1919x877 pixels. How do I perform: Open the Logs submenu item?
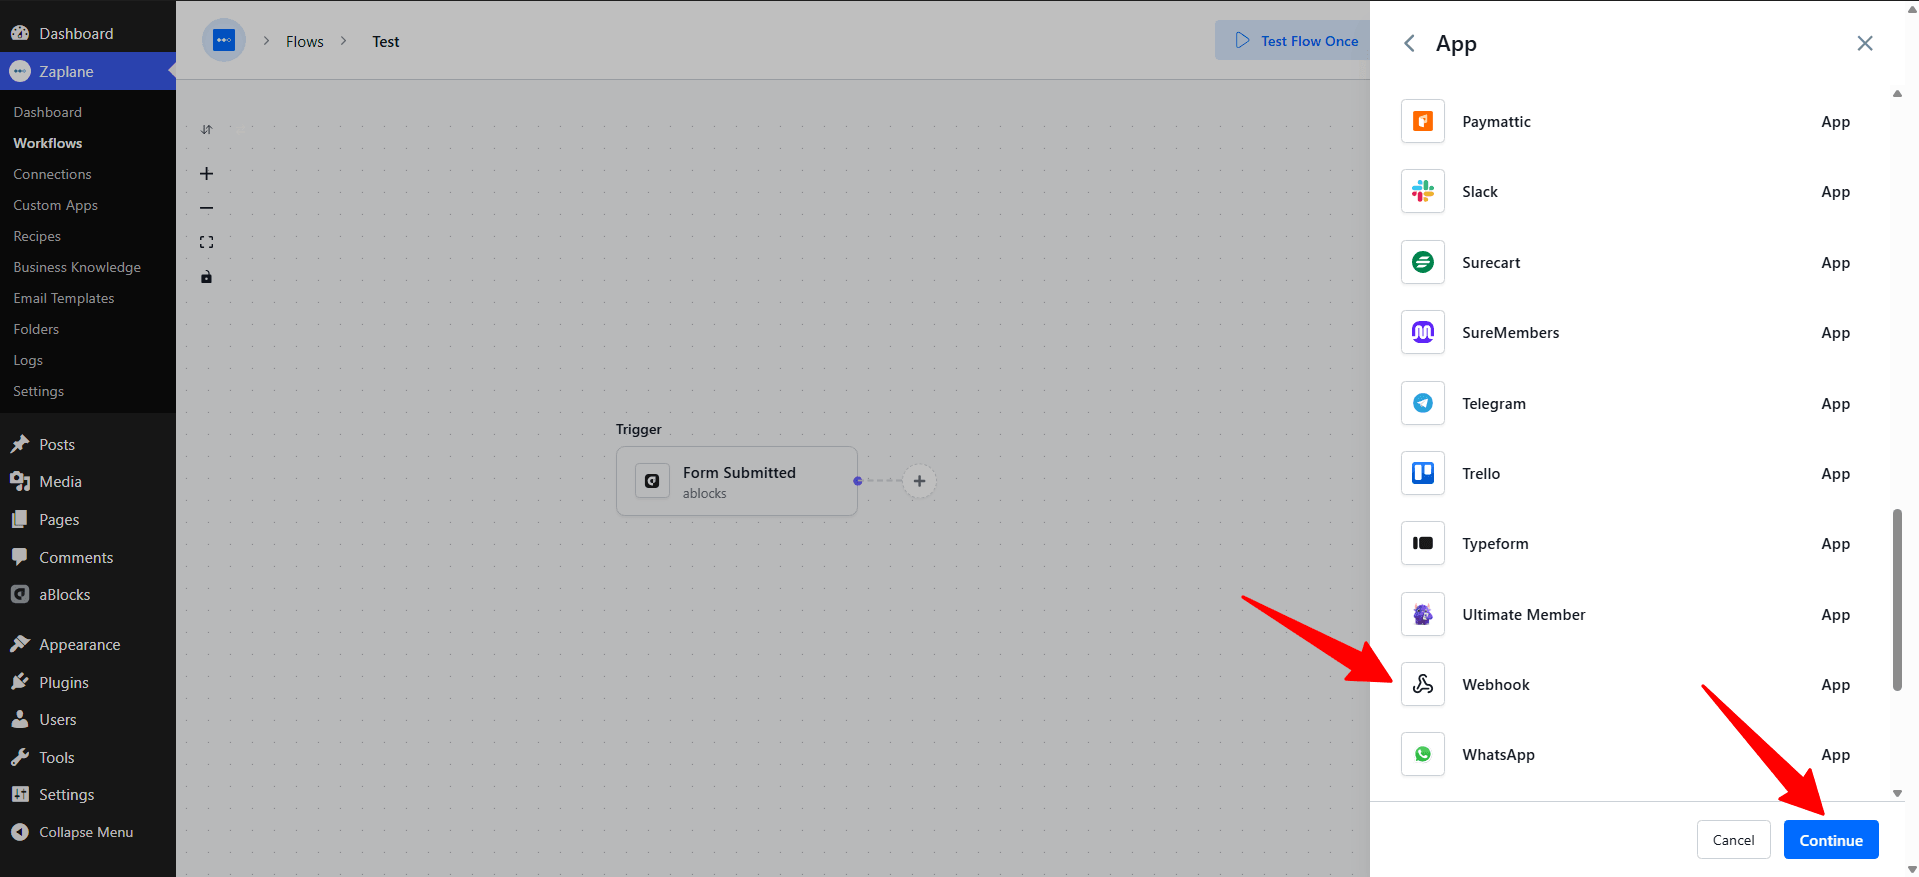click(28, 360)
